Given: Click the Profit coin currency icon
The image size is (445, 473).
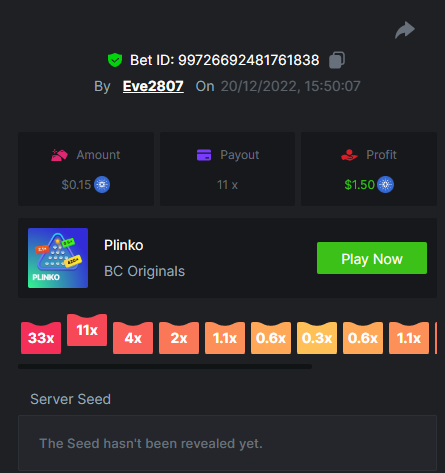Looking at the screenshot, I should [385, 185].
